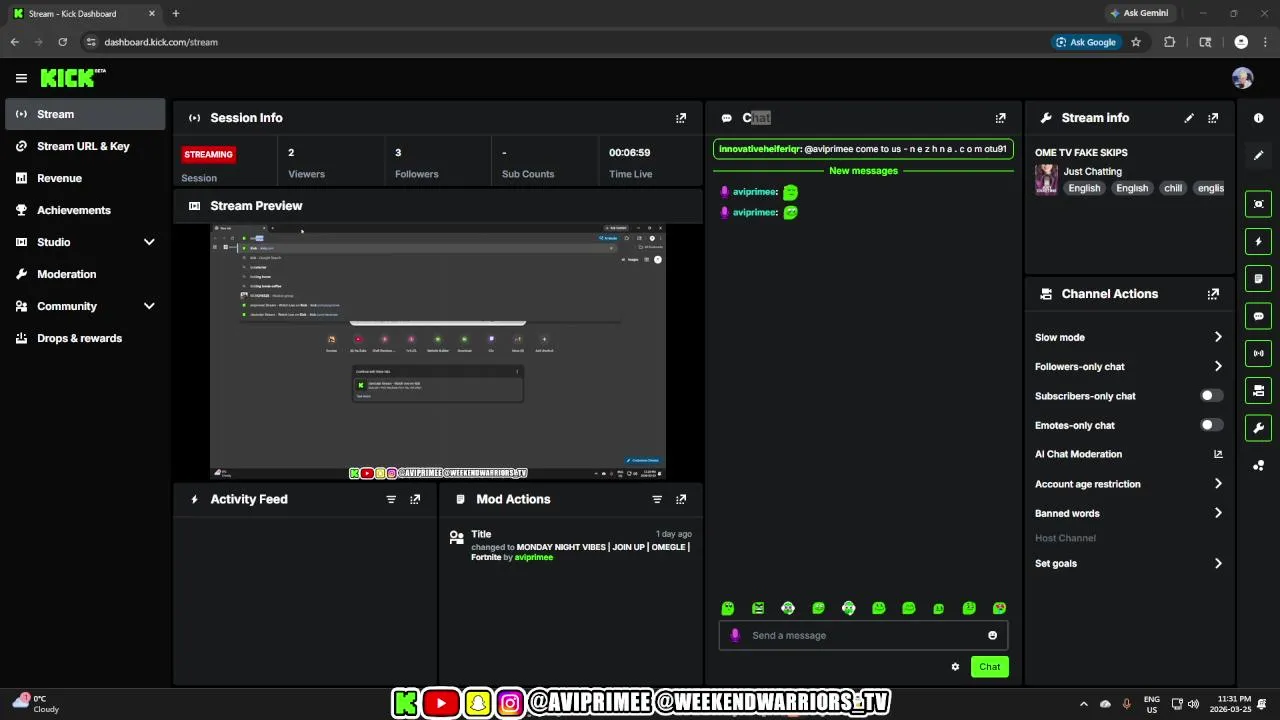Open chat settings gear icon

[955, 667]
